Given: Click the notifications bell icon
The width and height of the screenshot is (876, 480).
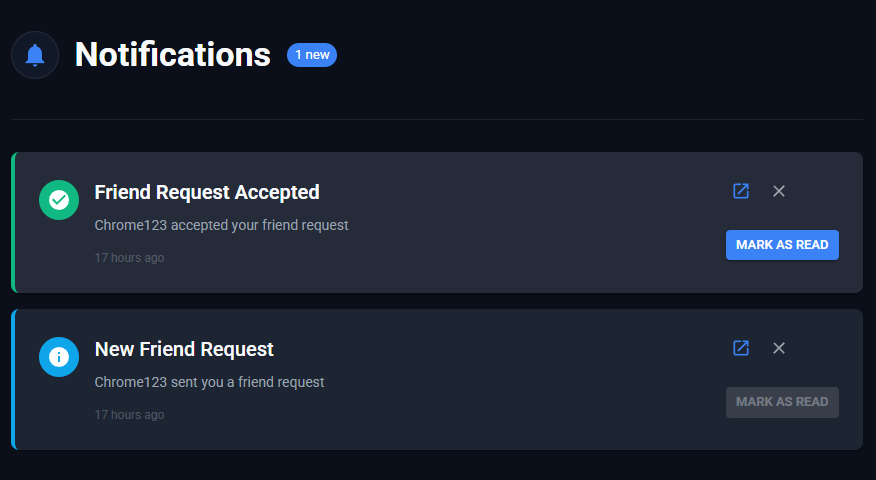Looking at the screenshot, I should 35,55.
